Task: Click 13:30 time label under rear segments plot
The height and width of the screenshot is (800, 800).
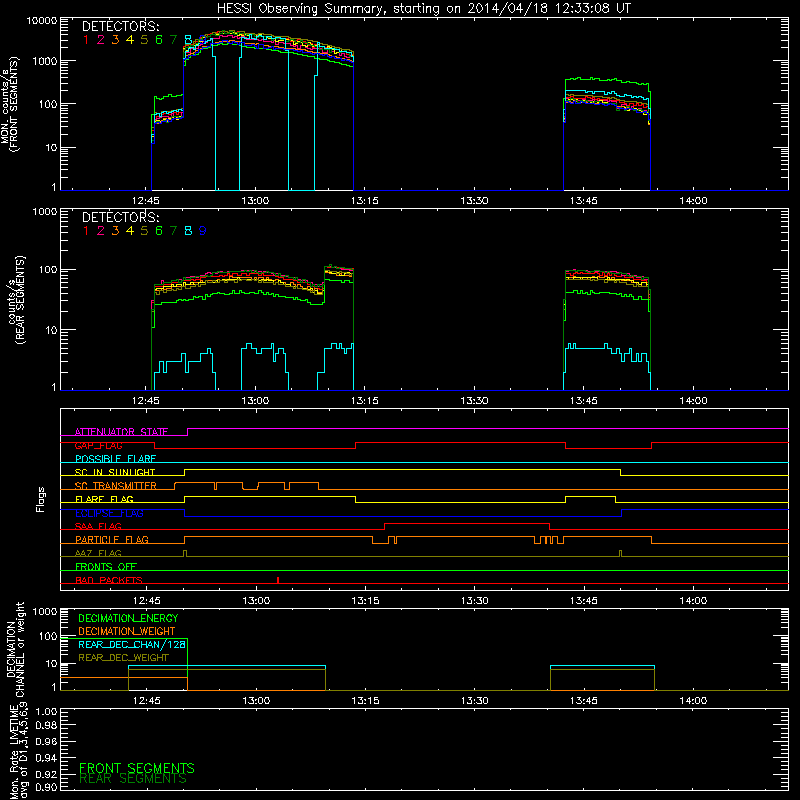Action: tap(474, 401)
